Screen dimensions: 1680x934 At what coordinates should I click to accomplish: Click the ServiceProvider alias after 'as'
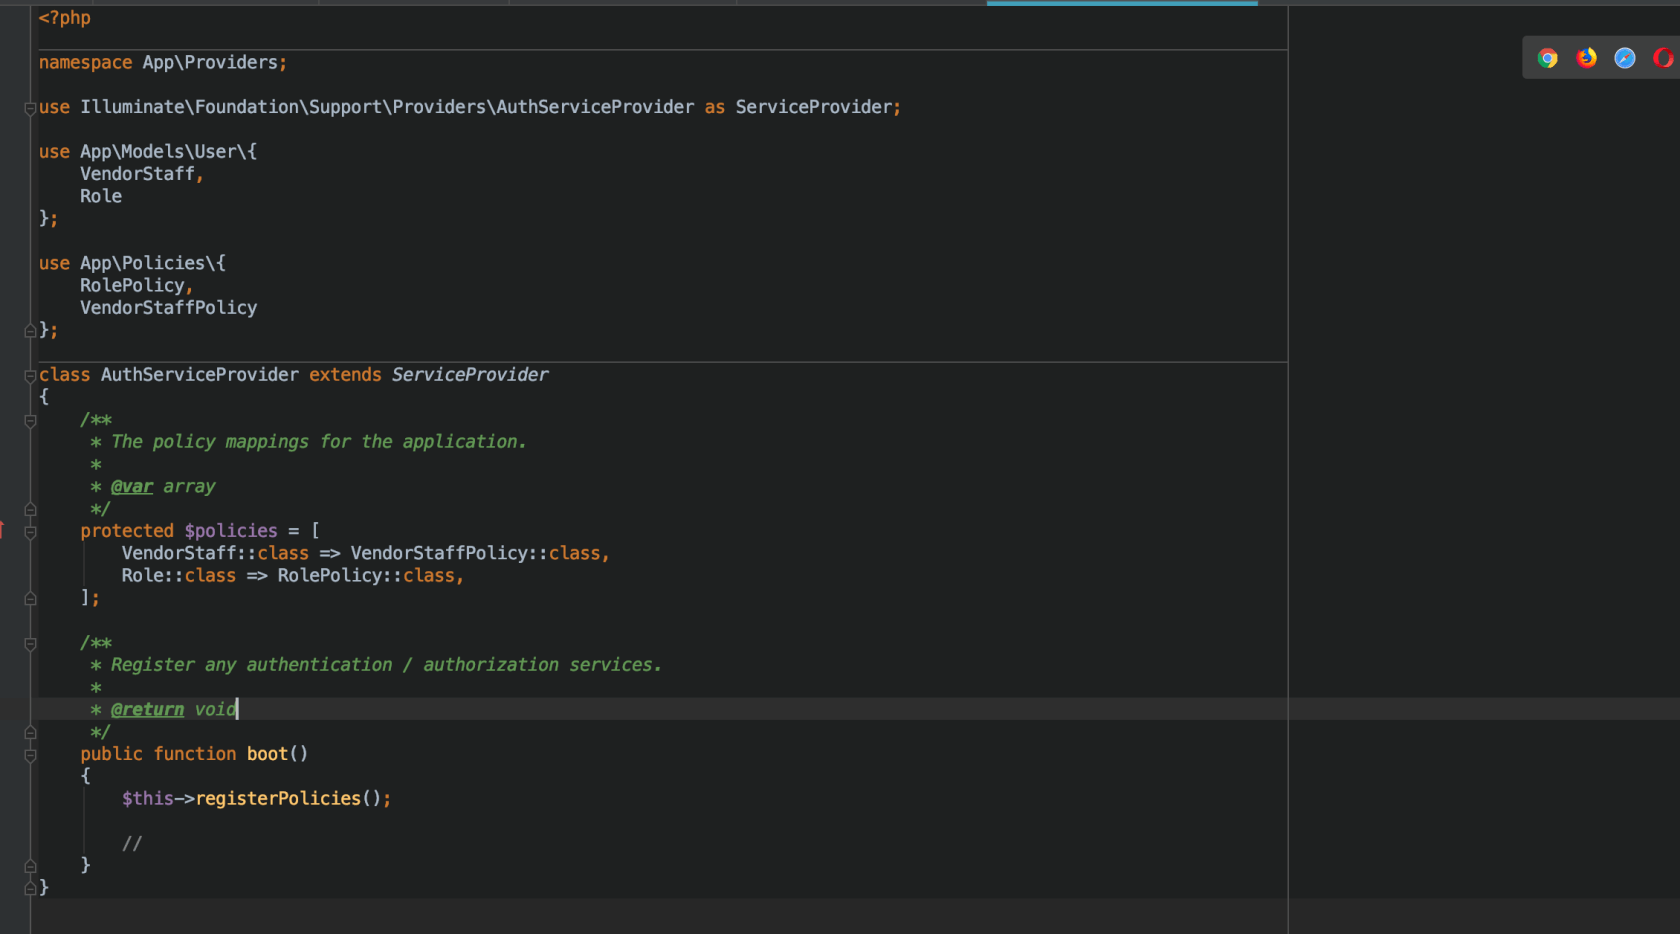tap(815, 107)
